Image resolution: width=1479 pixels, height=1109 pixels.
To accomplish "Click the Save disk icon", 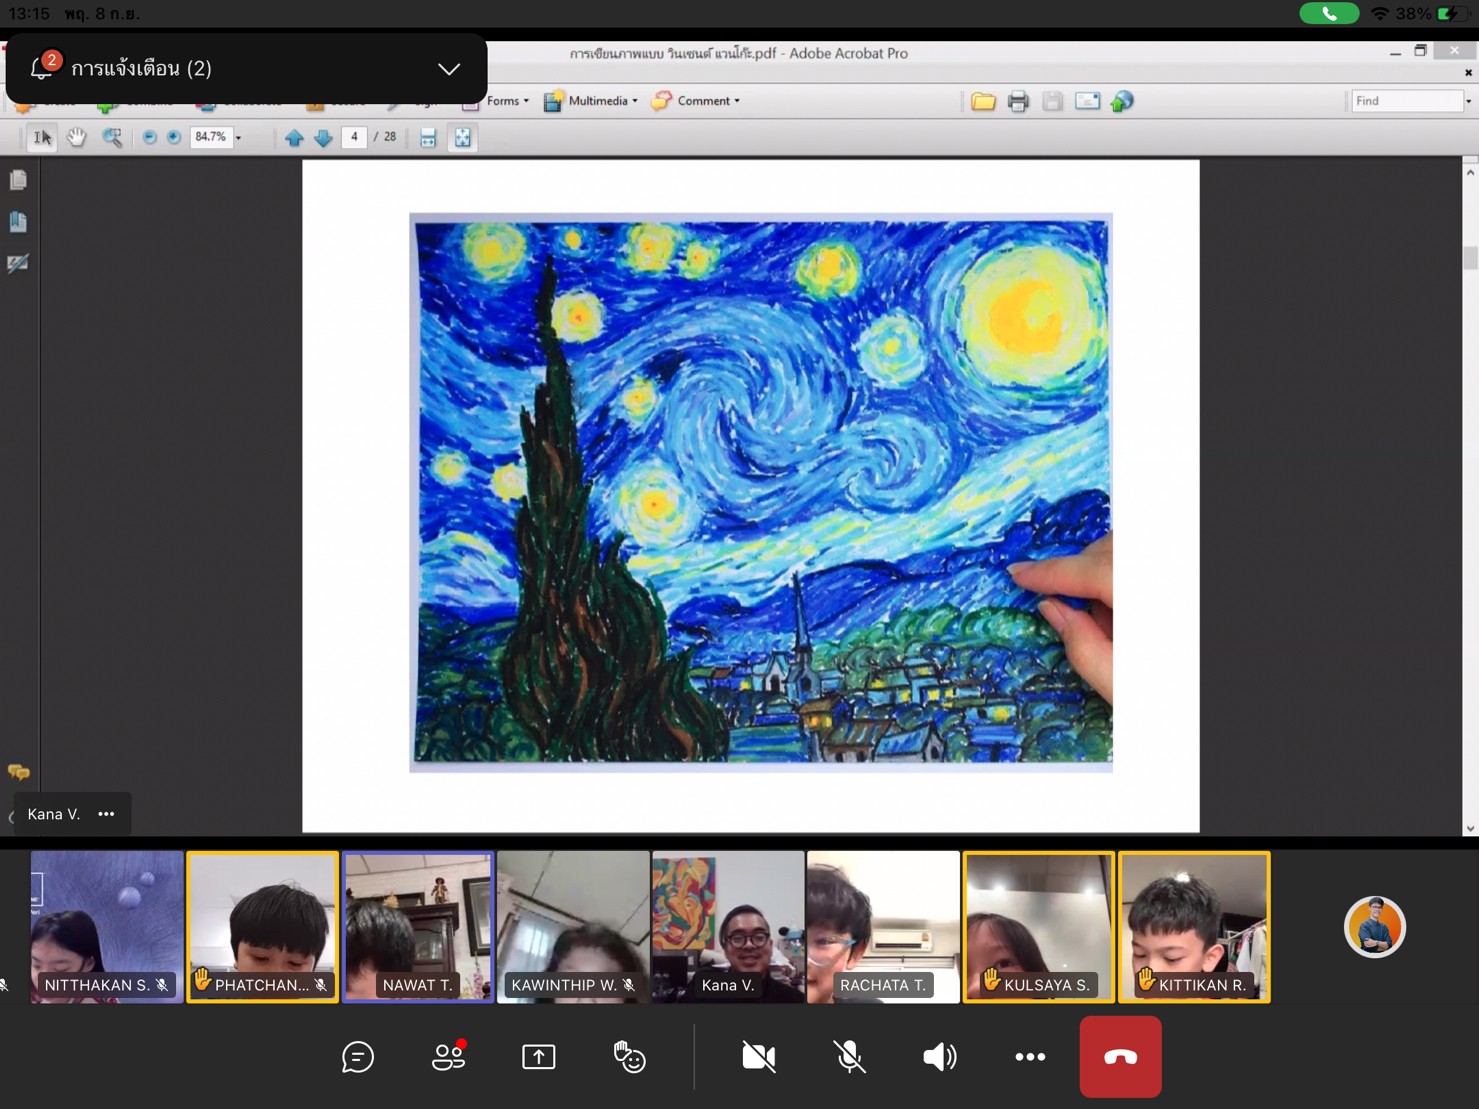I will [1052, 101].
